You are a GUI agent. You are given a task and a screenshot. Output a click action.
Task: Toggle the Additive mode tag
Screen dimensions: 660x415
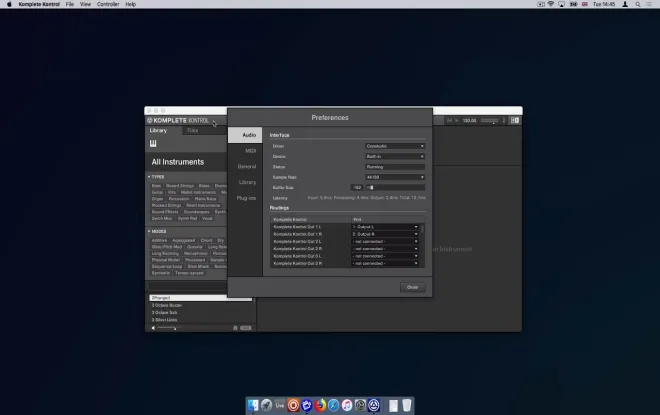(159, 240)
